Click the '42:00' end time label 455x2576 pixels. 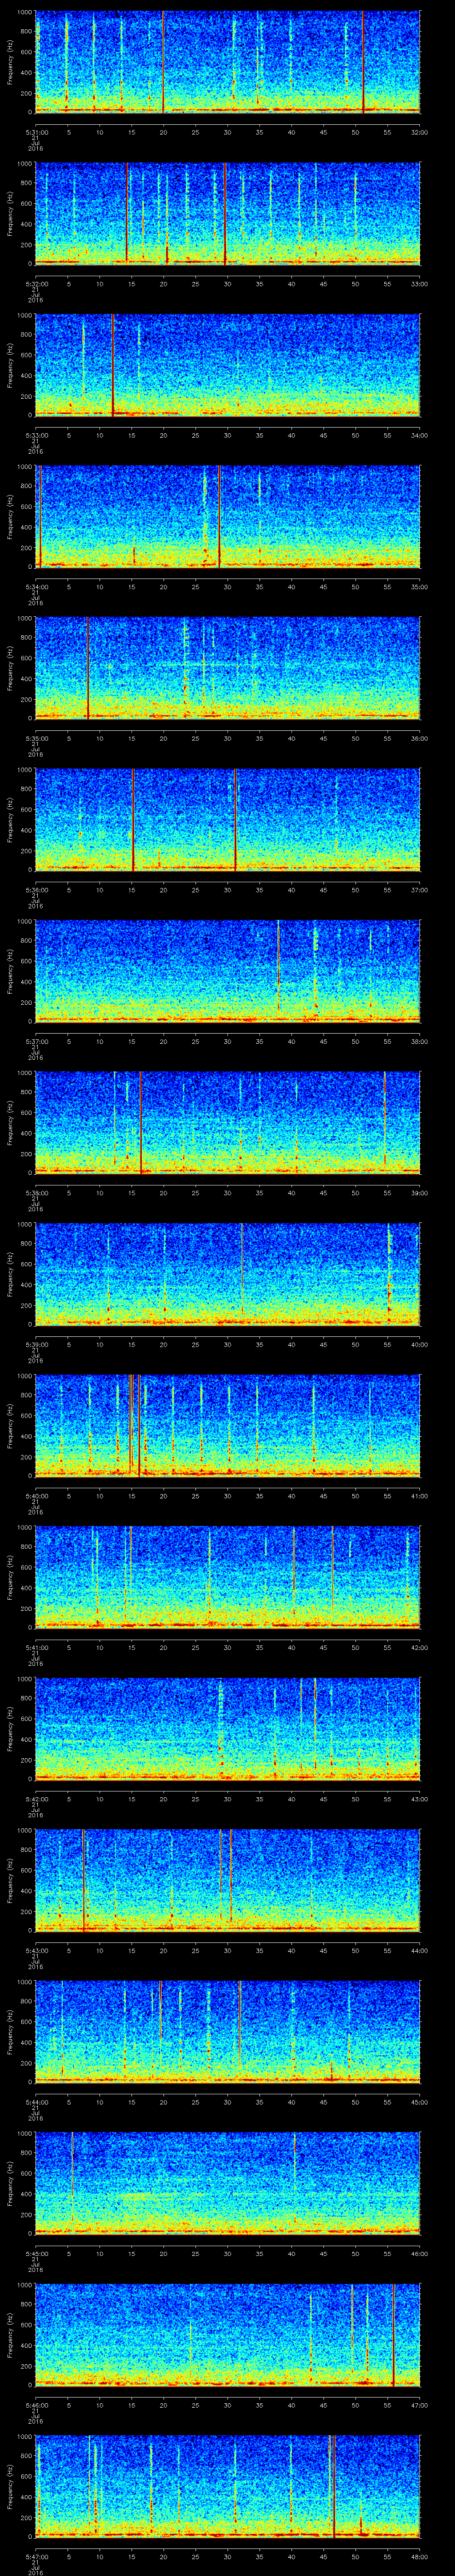tap(419, 1647)
